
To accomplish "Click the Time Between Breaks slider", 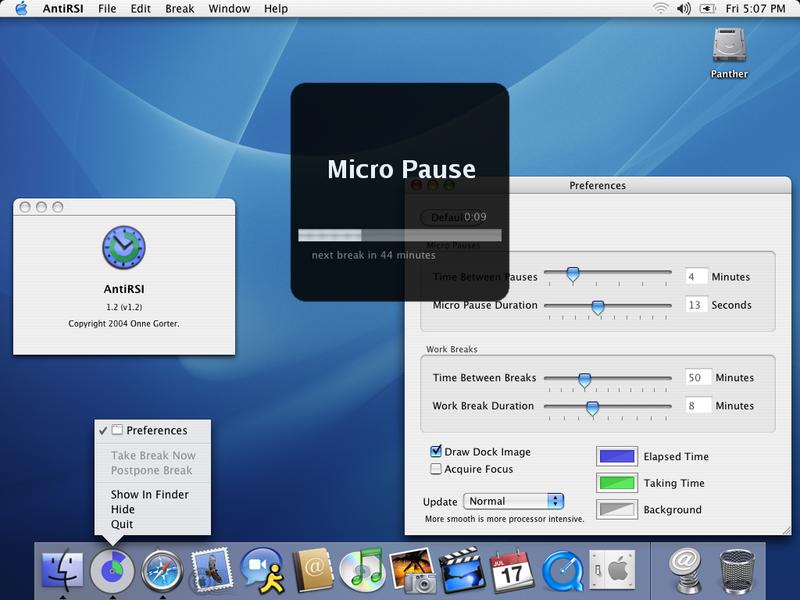I will [x=585, y=379].
